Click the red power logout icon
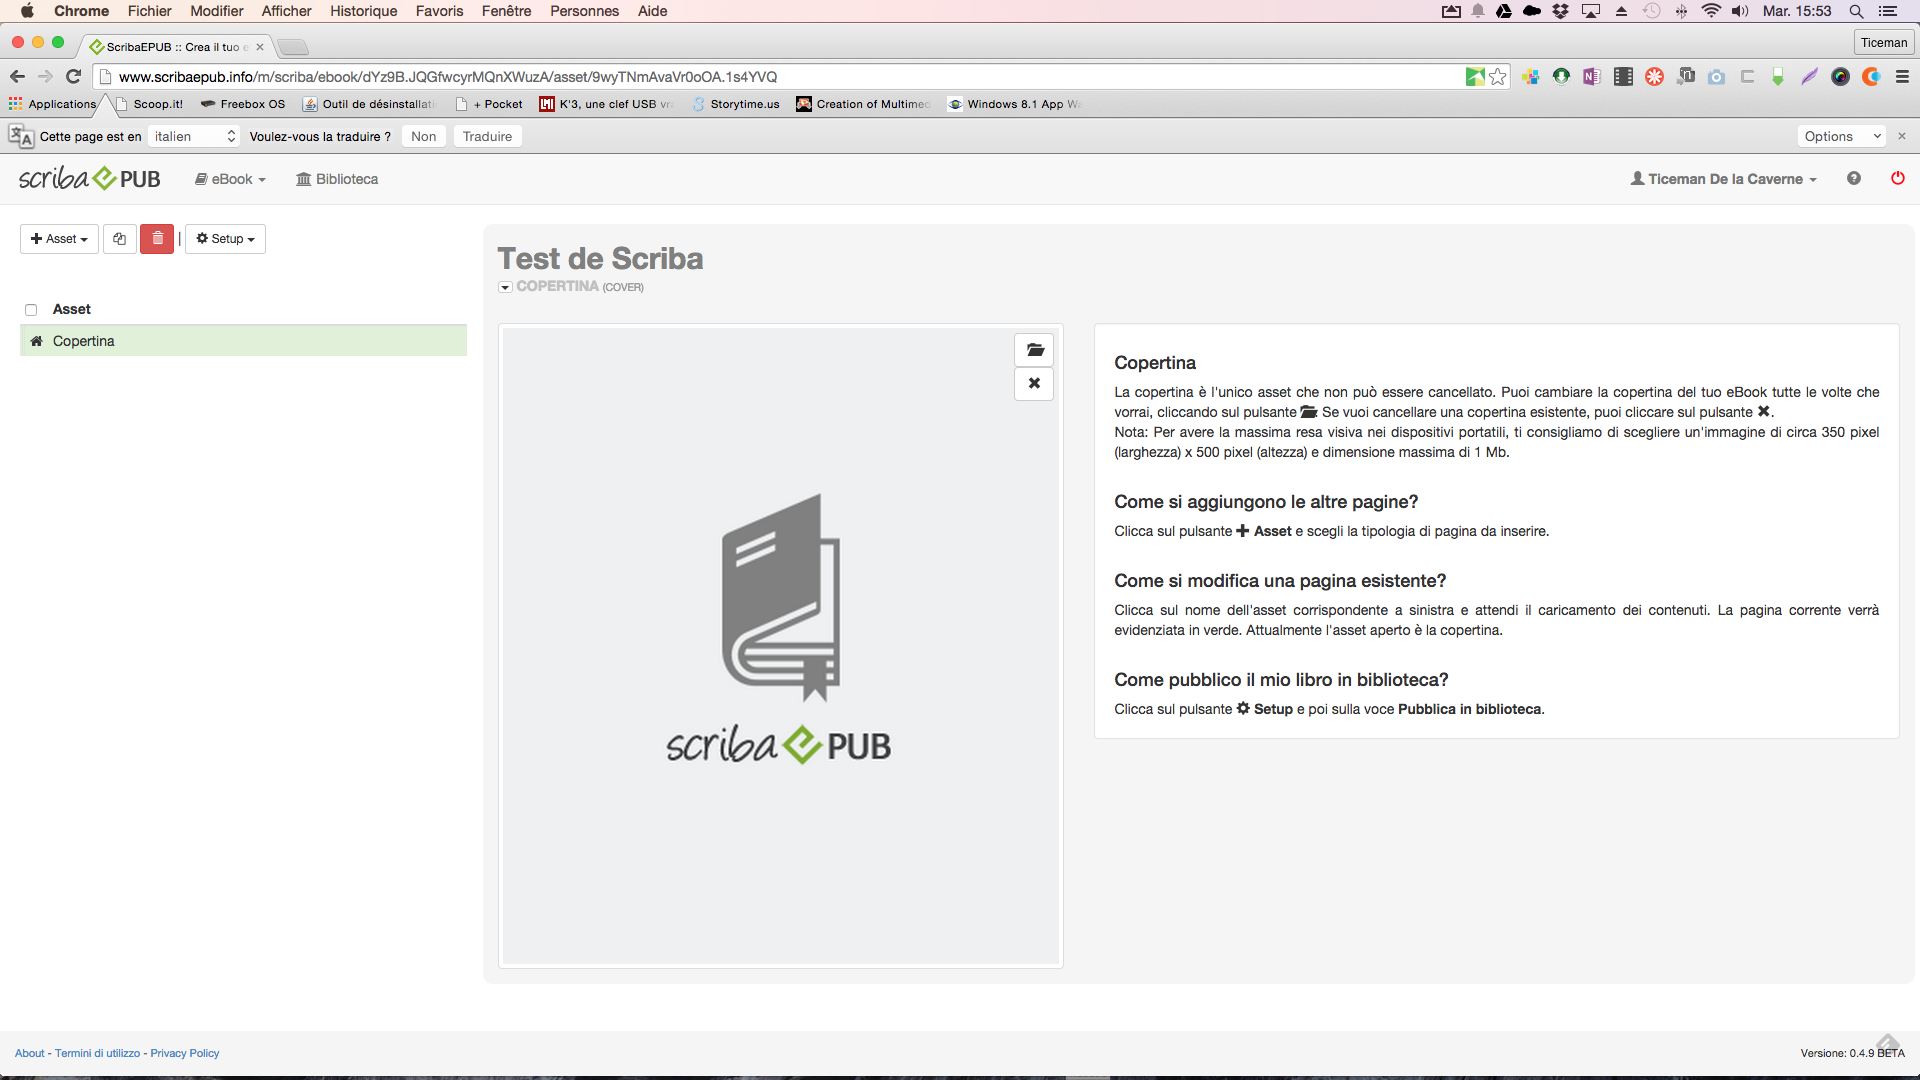The image size is (1920, 1080). pos(1898,179)
